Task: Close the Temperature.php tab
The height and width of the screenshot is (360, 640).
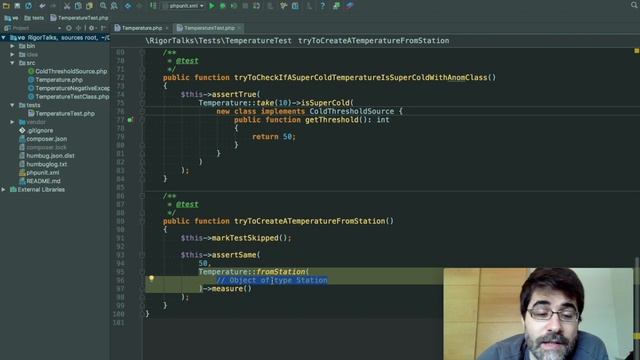Action: (x=167, y=28)
